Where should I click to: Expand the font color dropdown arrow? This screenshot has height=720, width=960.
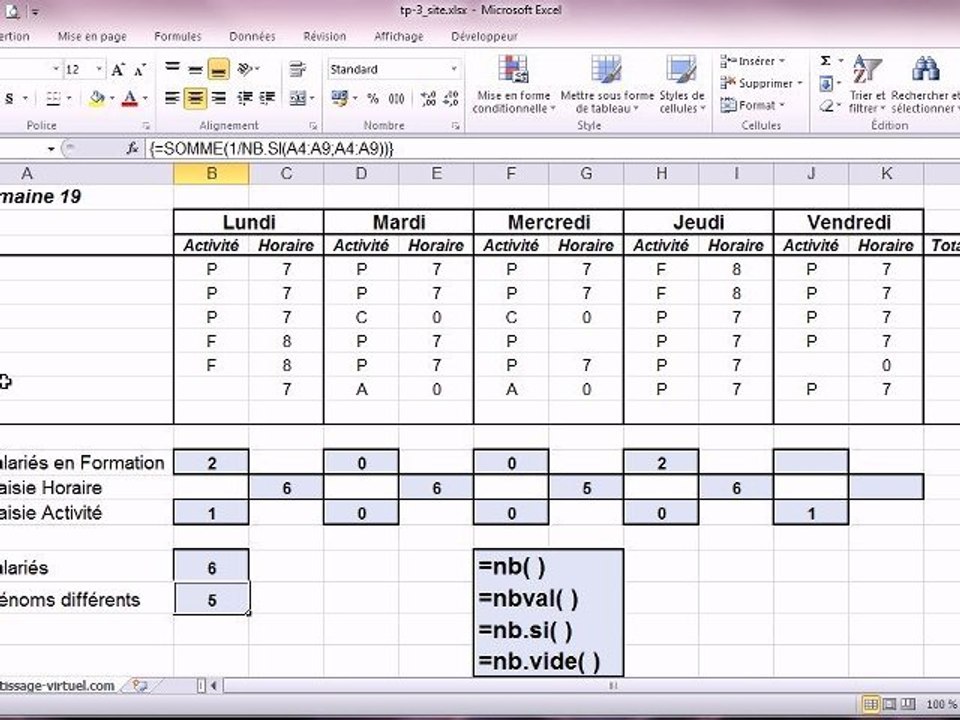click(x=145, y=99)
